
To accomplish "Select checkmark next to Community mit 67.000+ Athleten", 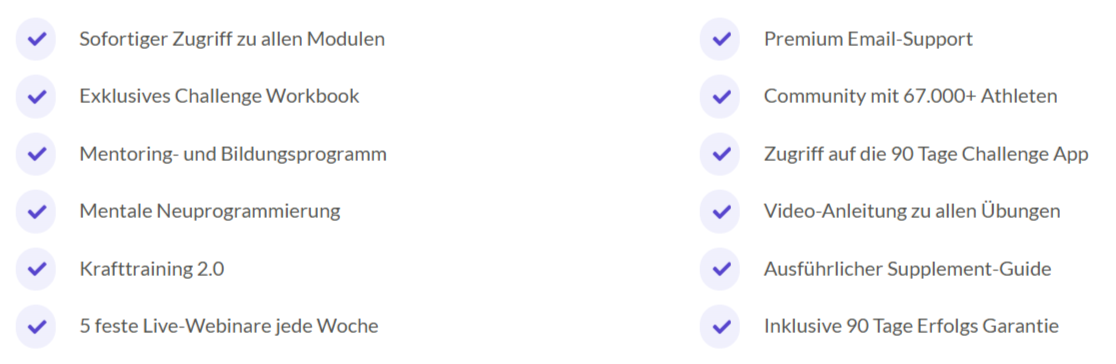I will 721,96.
